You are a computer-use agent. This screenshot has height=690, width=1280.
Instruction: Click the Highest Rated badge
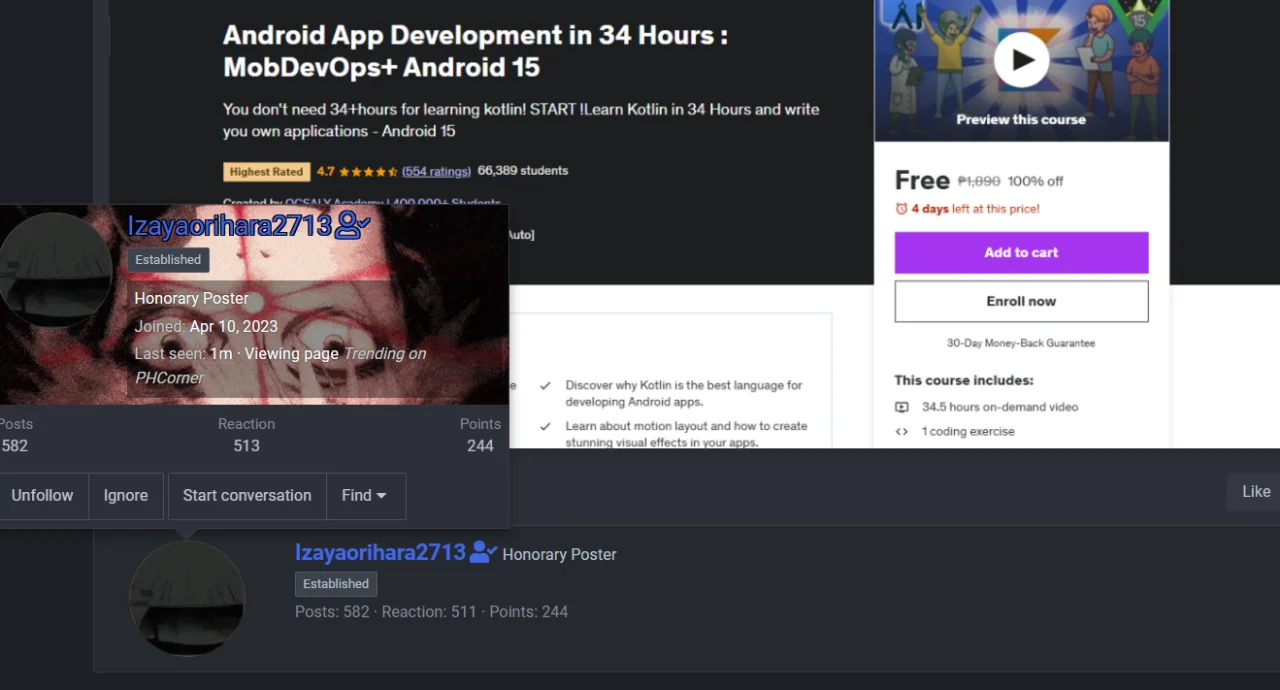coord(266,172)
